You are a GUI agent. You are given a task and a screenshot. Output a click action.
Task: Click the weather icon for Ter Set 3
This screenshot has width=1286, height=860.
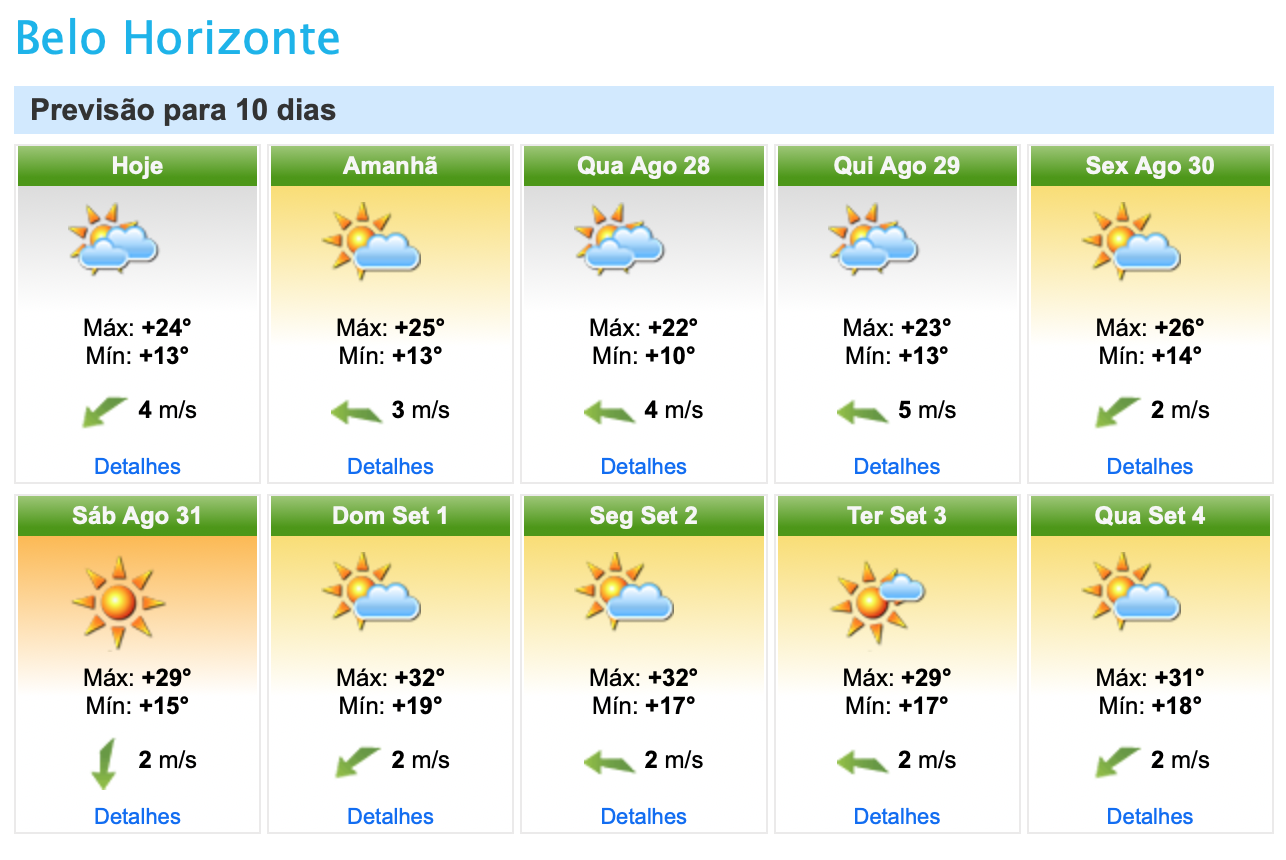876,598
